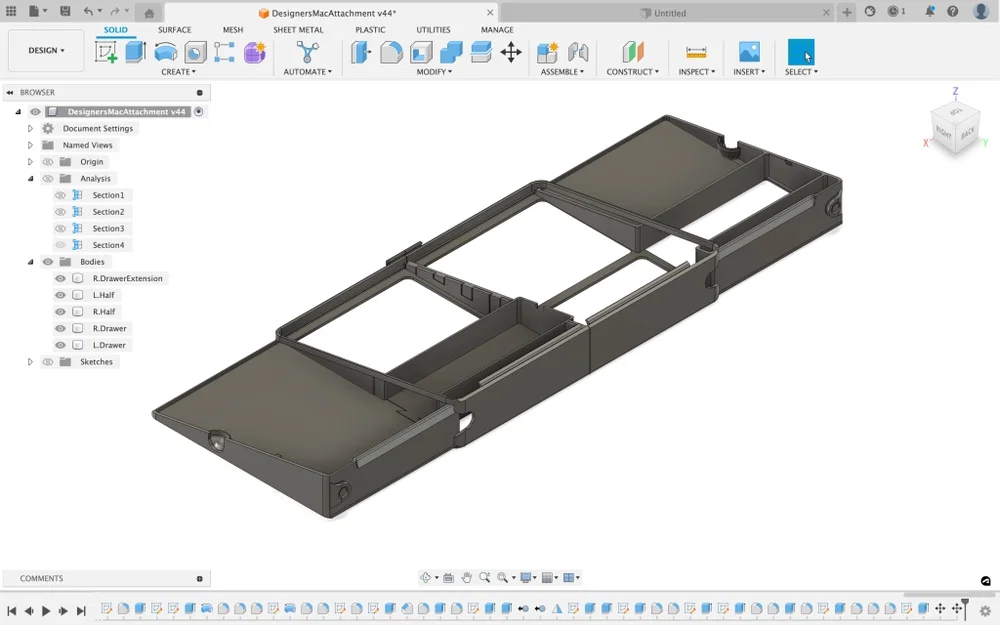Open the ASSEMBLE menu label
1000x625 pixels.
(x=562, y=72)
